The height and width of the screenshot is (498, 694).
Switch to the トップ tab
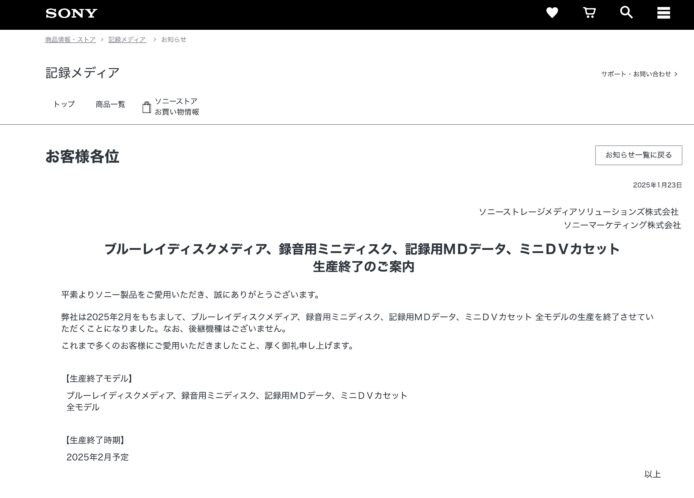[x=64, y=104]
